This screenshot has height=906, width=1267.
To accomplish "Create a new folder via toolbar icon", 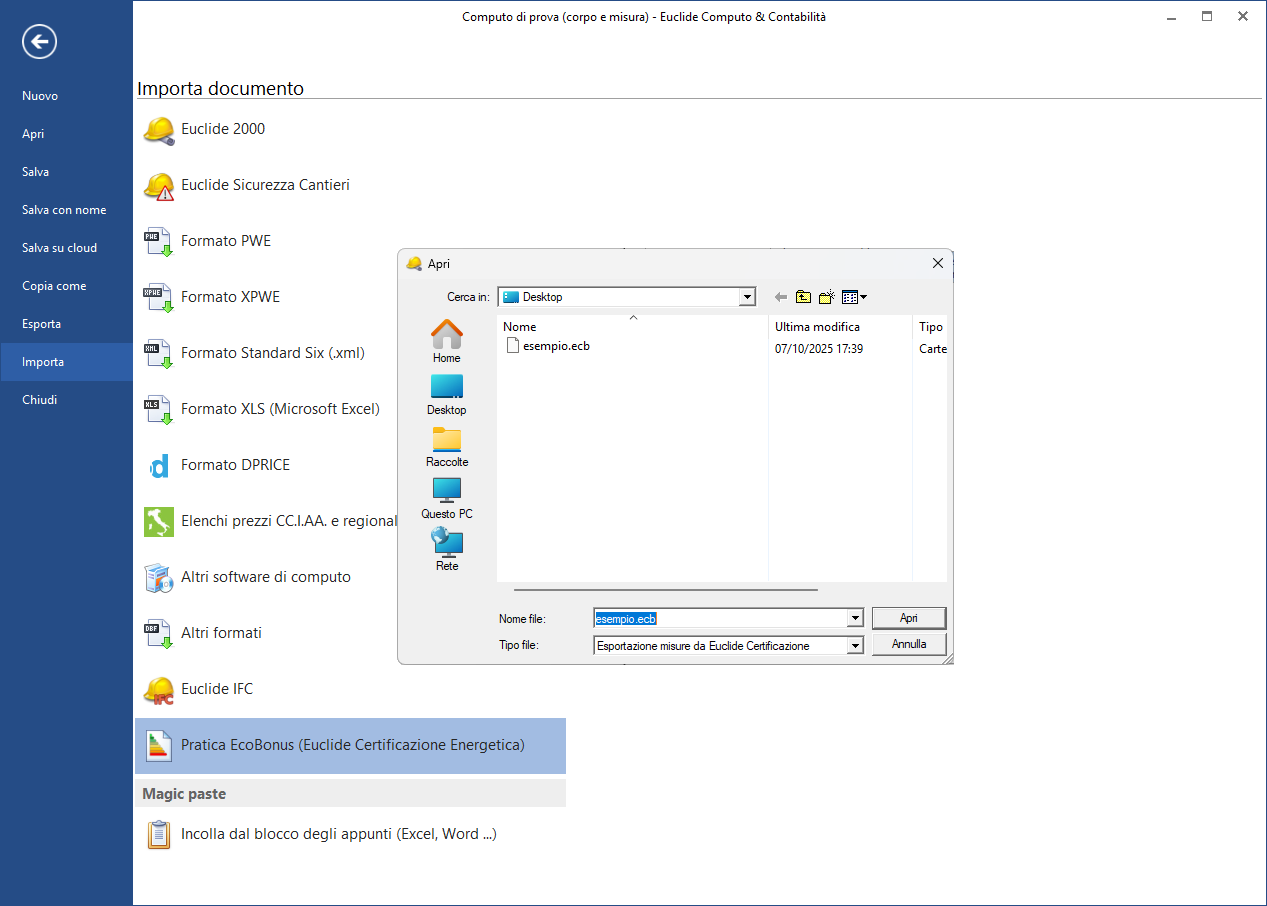I will point(826,297).
